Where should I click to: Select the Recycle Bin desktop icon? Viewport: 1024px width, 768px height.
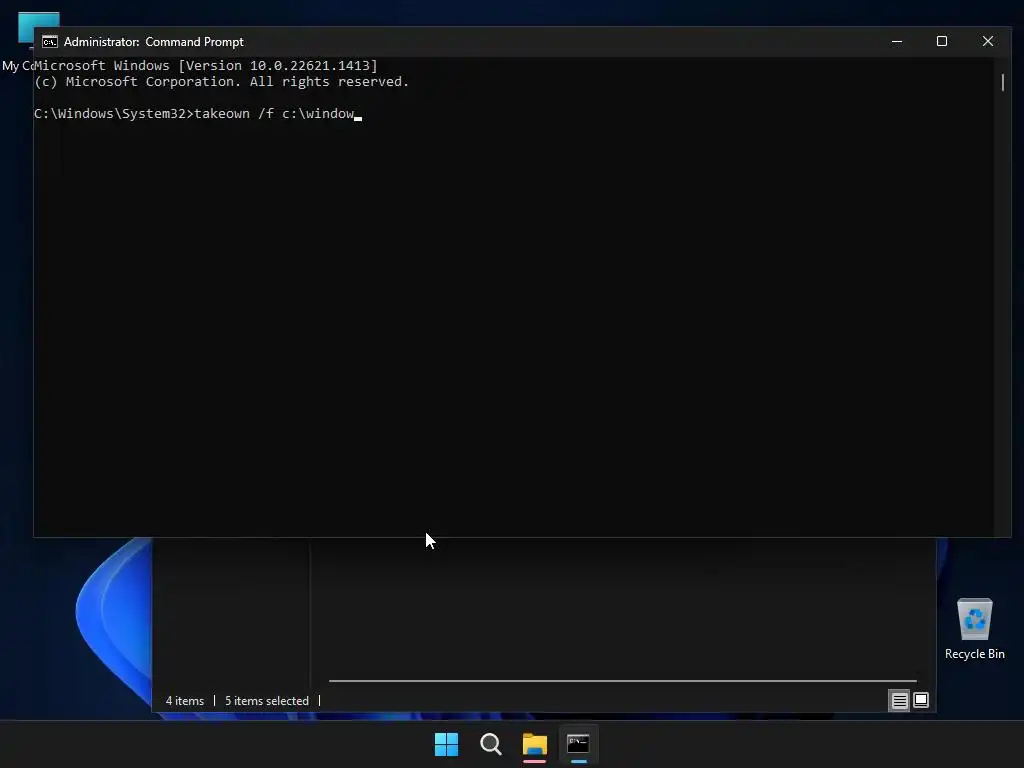point(974,628)
